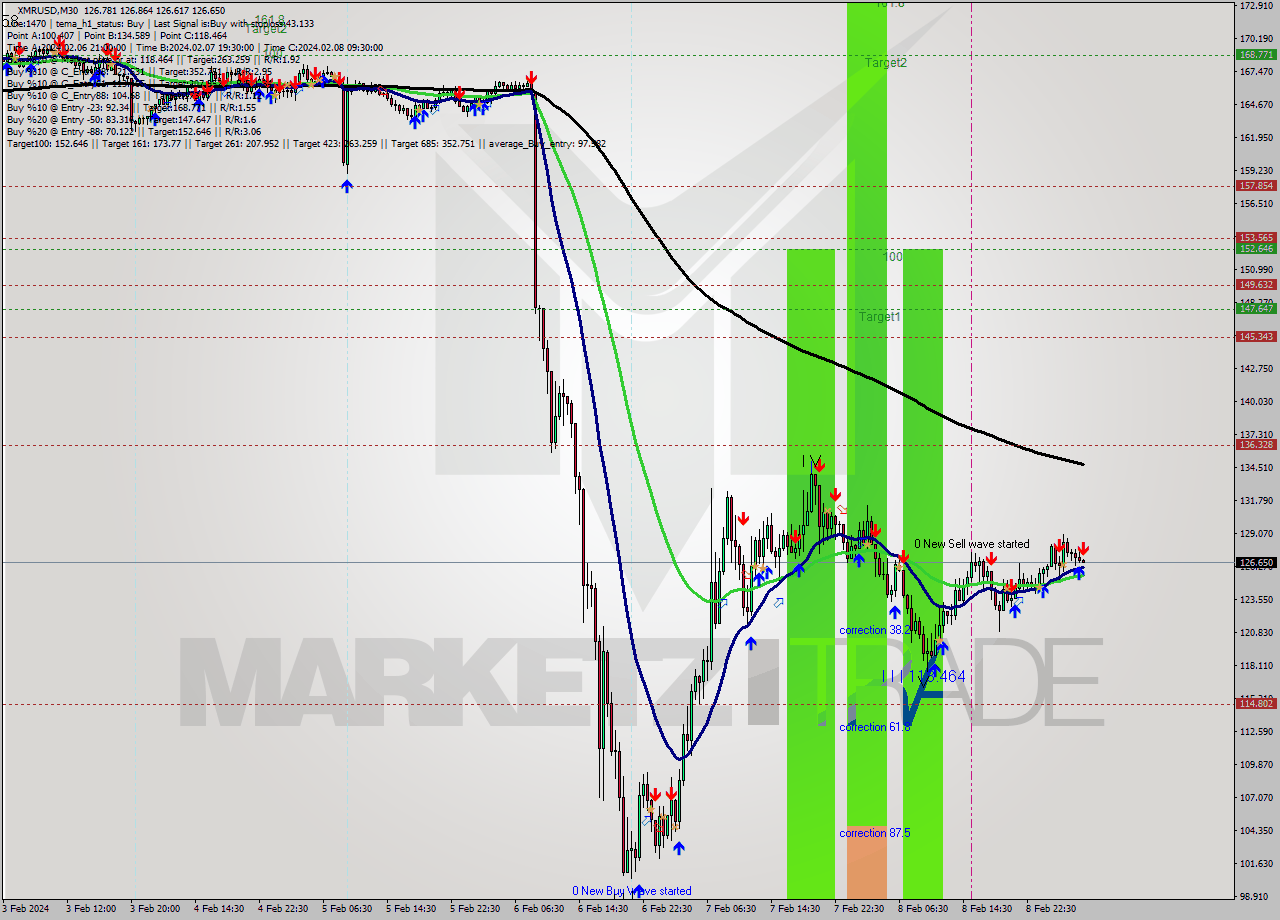Click the green 168.771 price level tag

[x=1256, y=54]
